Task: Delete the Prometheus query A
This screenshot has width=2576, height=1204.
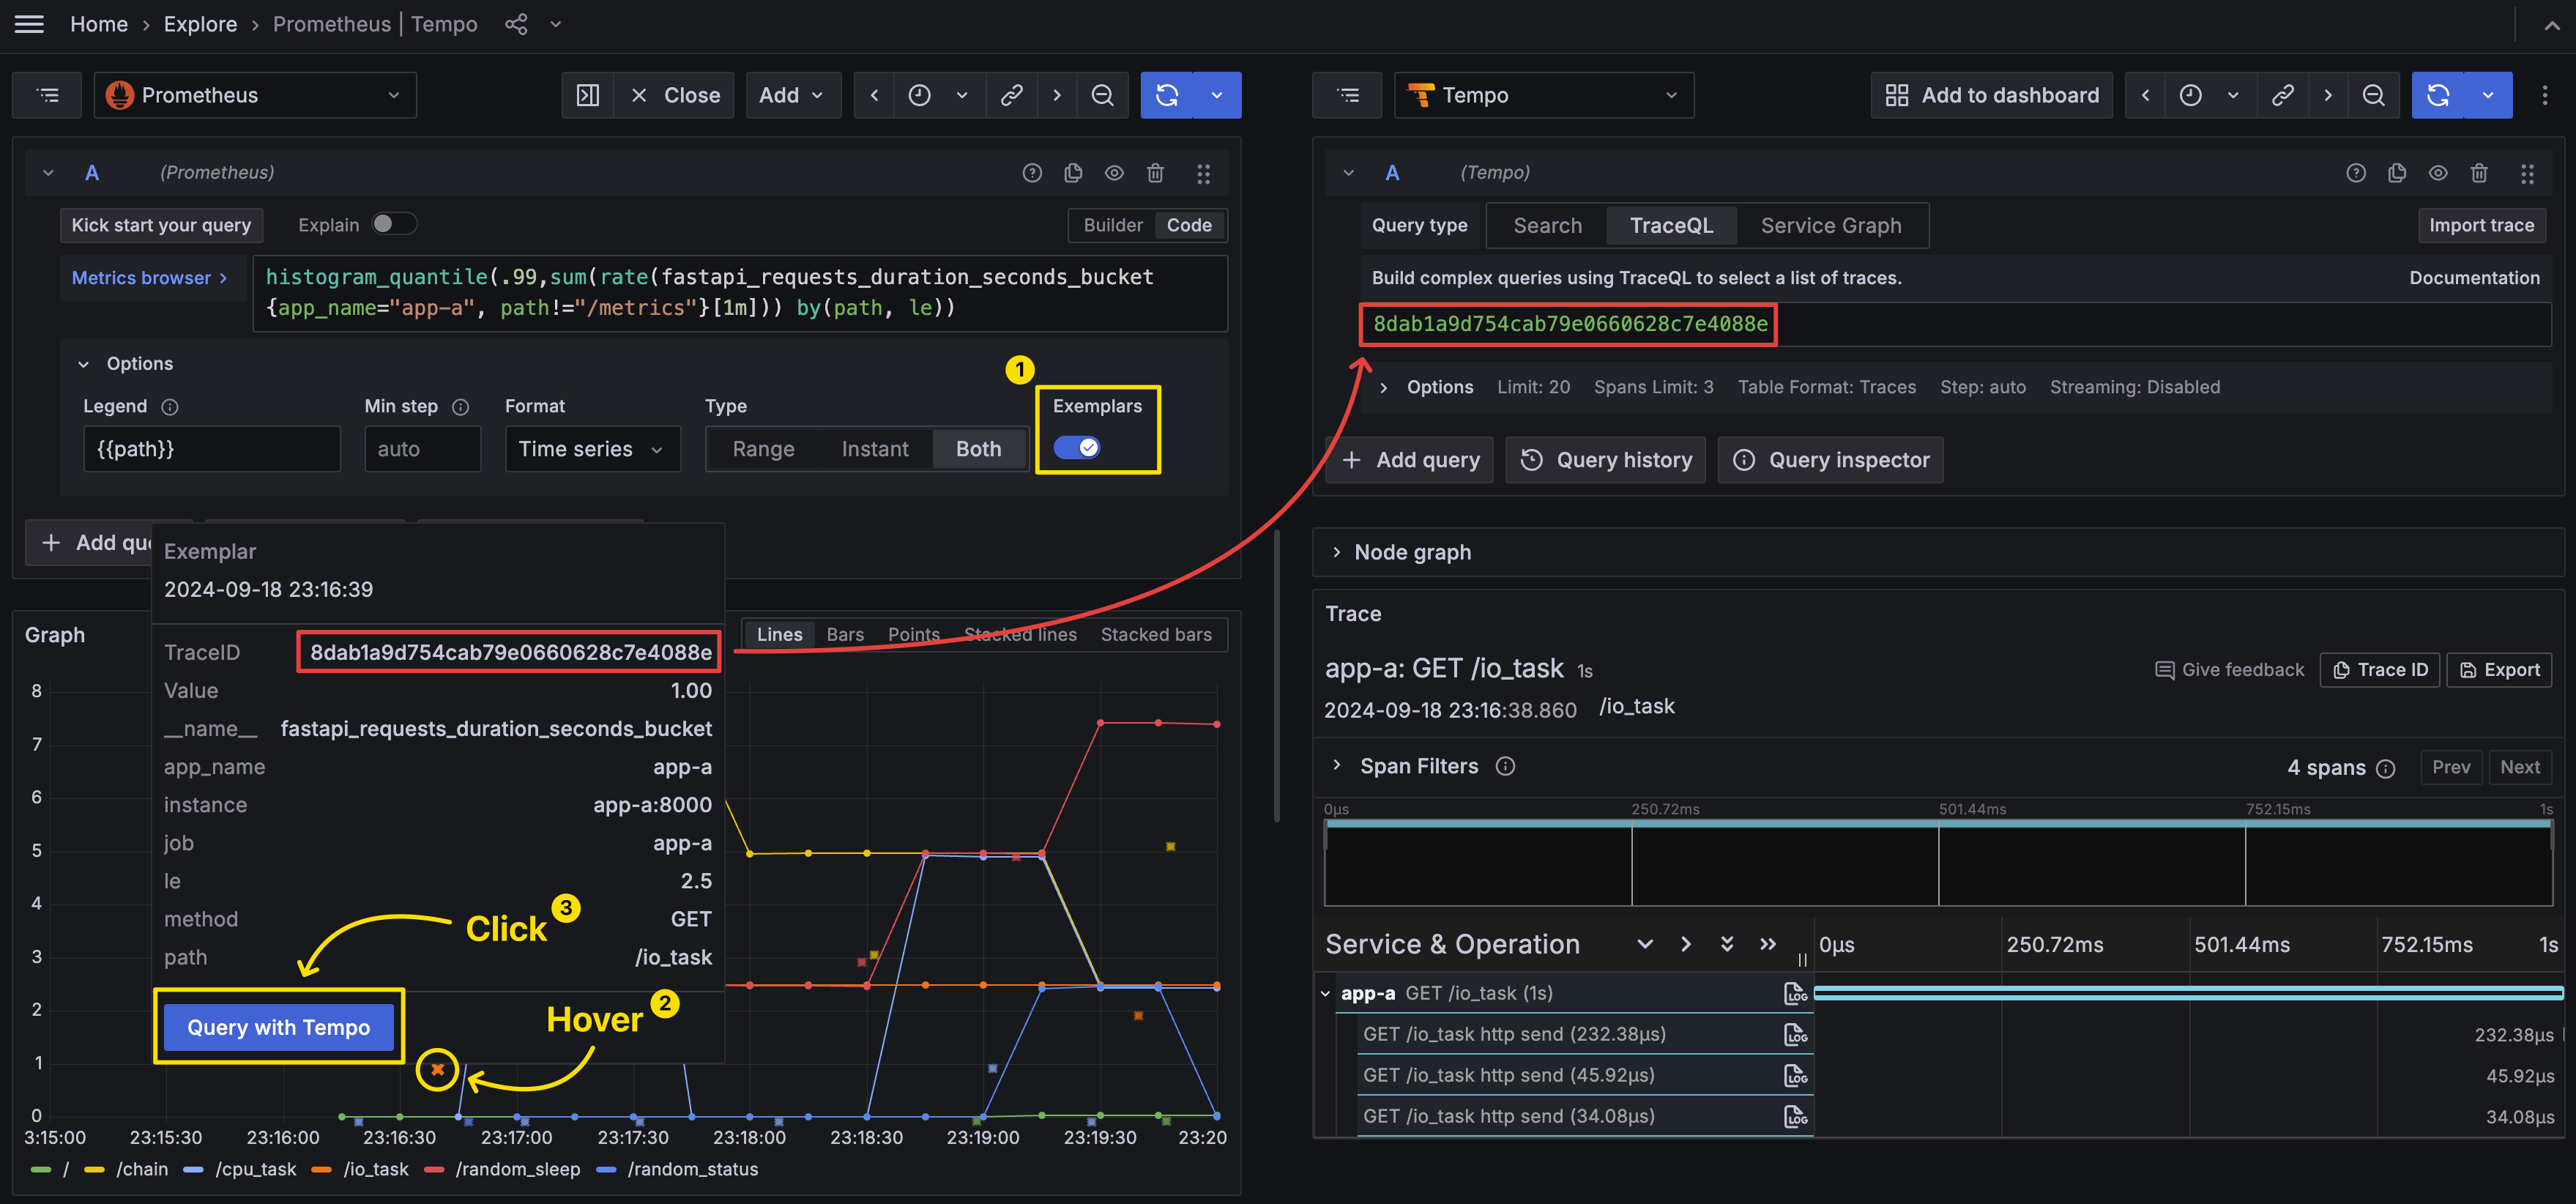Action: pos(1155,173)
